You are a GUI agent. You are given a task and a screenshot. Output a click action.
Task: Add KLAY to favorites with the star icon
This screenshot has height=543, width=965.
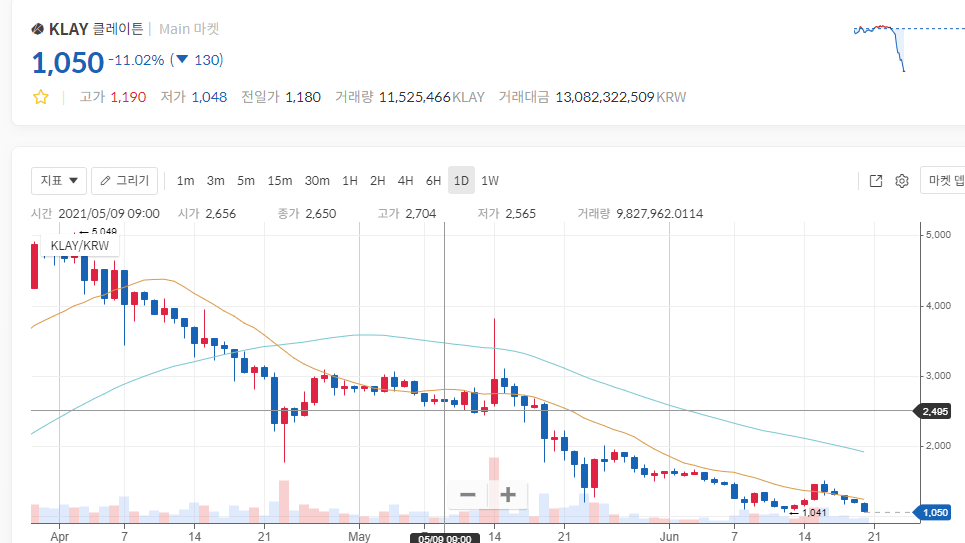[41, 97]
